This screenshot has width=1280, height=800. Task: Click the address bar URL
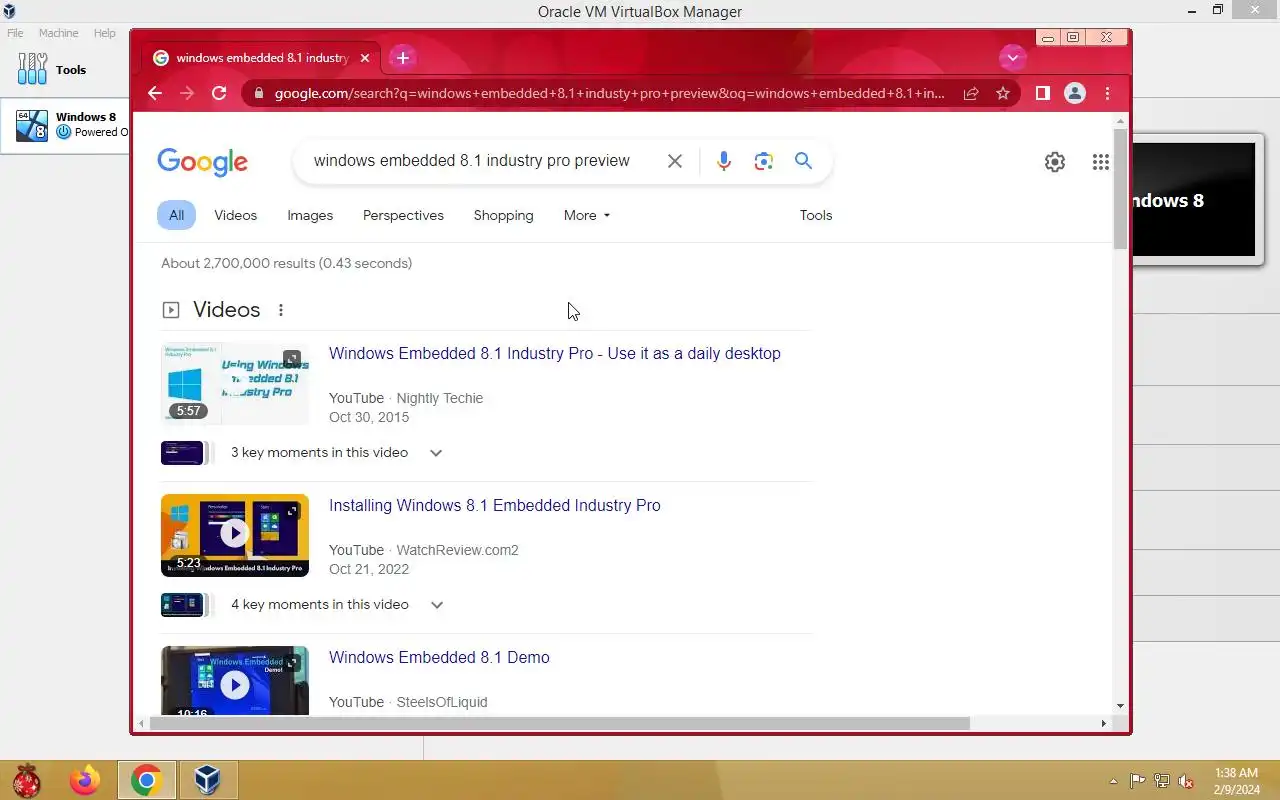click(x=610, y=93)
